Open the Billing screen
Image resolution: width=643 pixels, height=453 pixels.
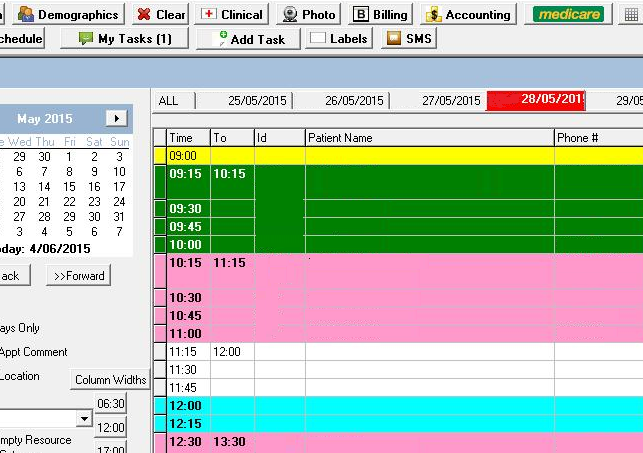point(381,14)
